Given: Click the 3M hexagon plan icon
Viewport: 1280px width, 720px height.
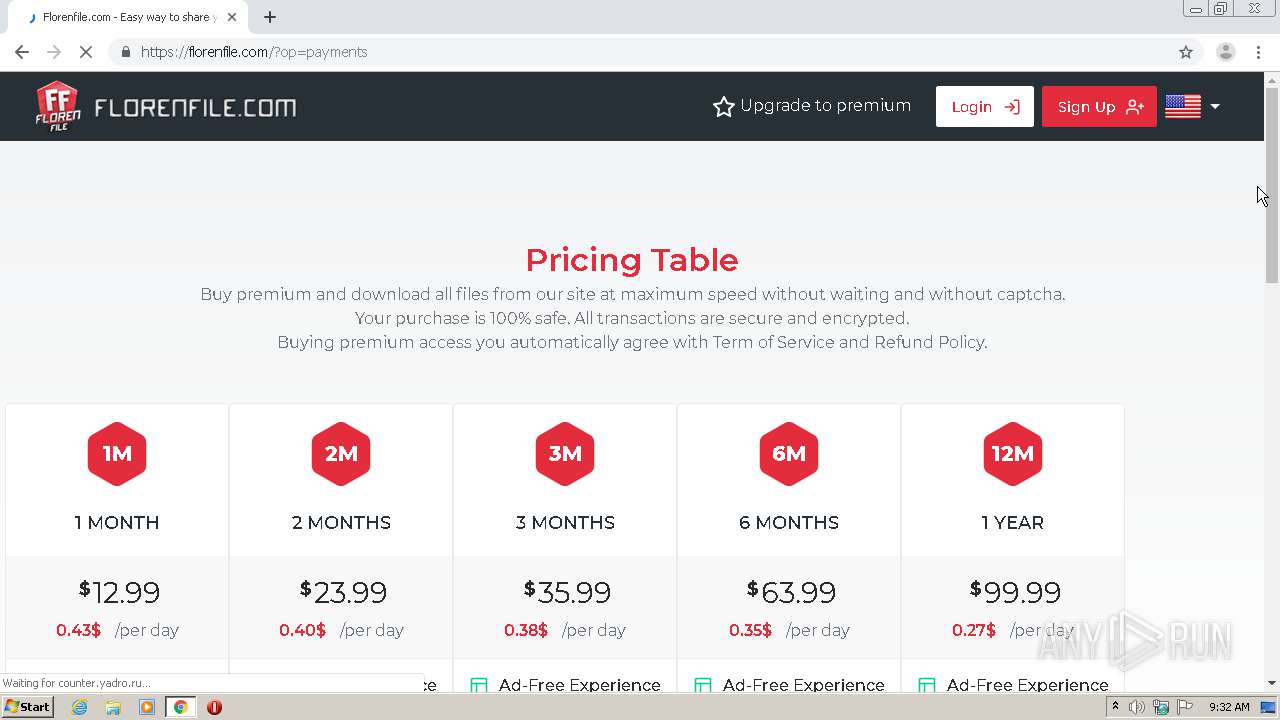Looking at the screenshot, I should (565, 454).
